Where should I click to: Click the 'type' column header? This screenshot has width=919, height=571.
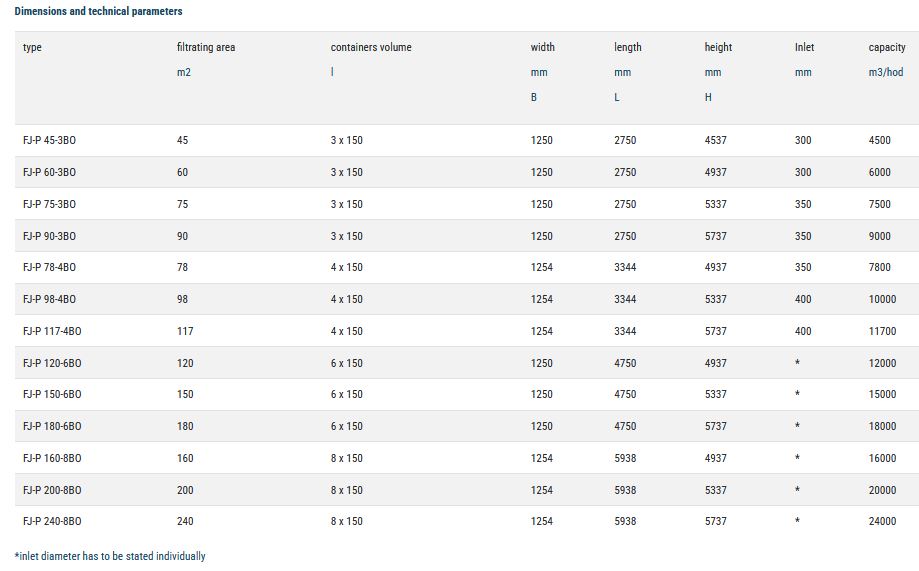[32, 47]
